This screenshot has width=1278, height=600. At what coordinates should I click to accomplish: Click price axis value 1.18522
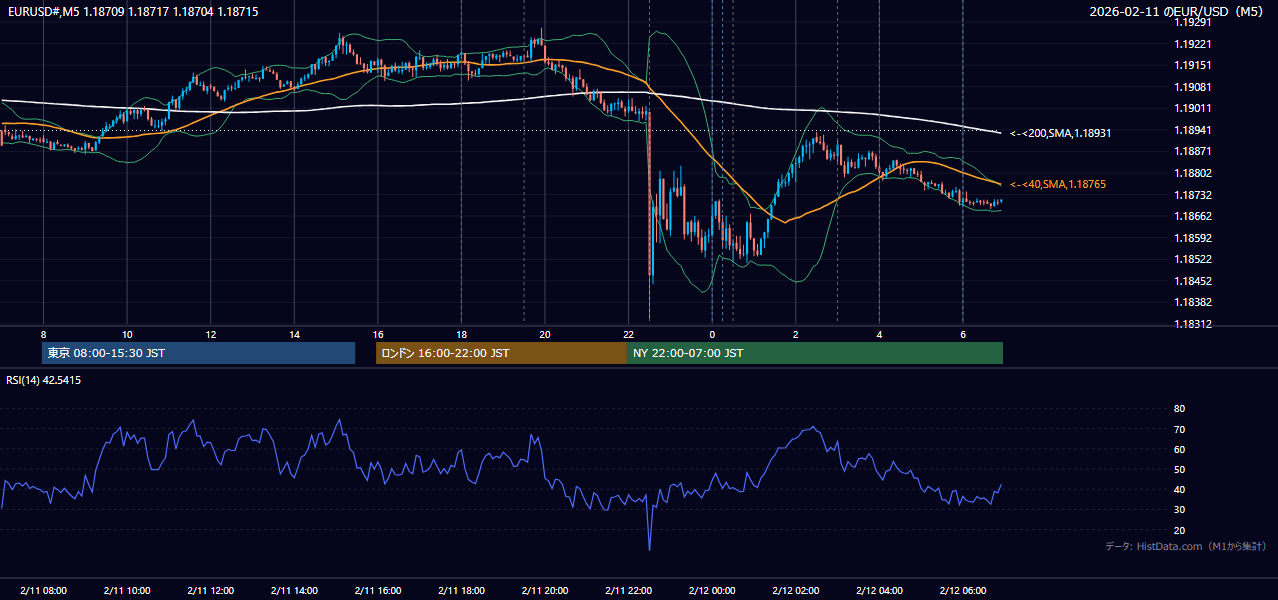[x=1192, y=259]
